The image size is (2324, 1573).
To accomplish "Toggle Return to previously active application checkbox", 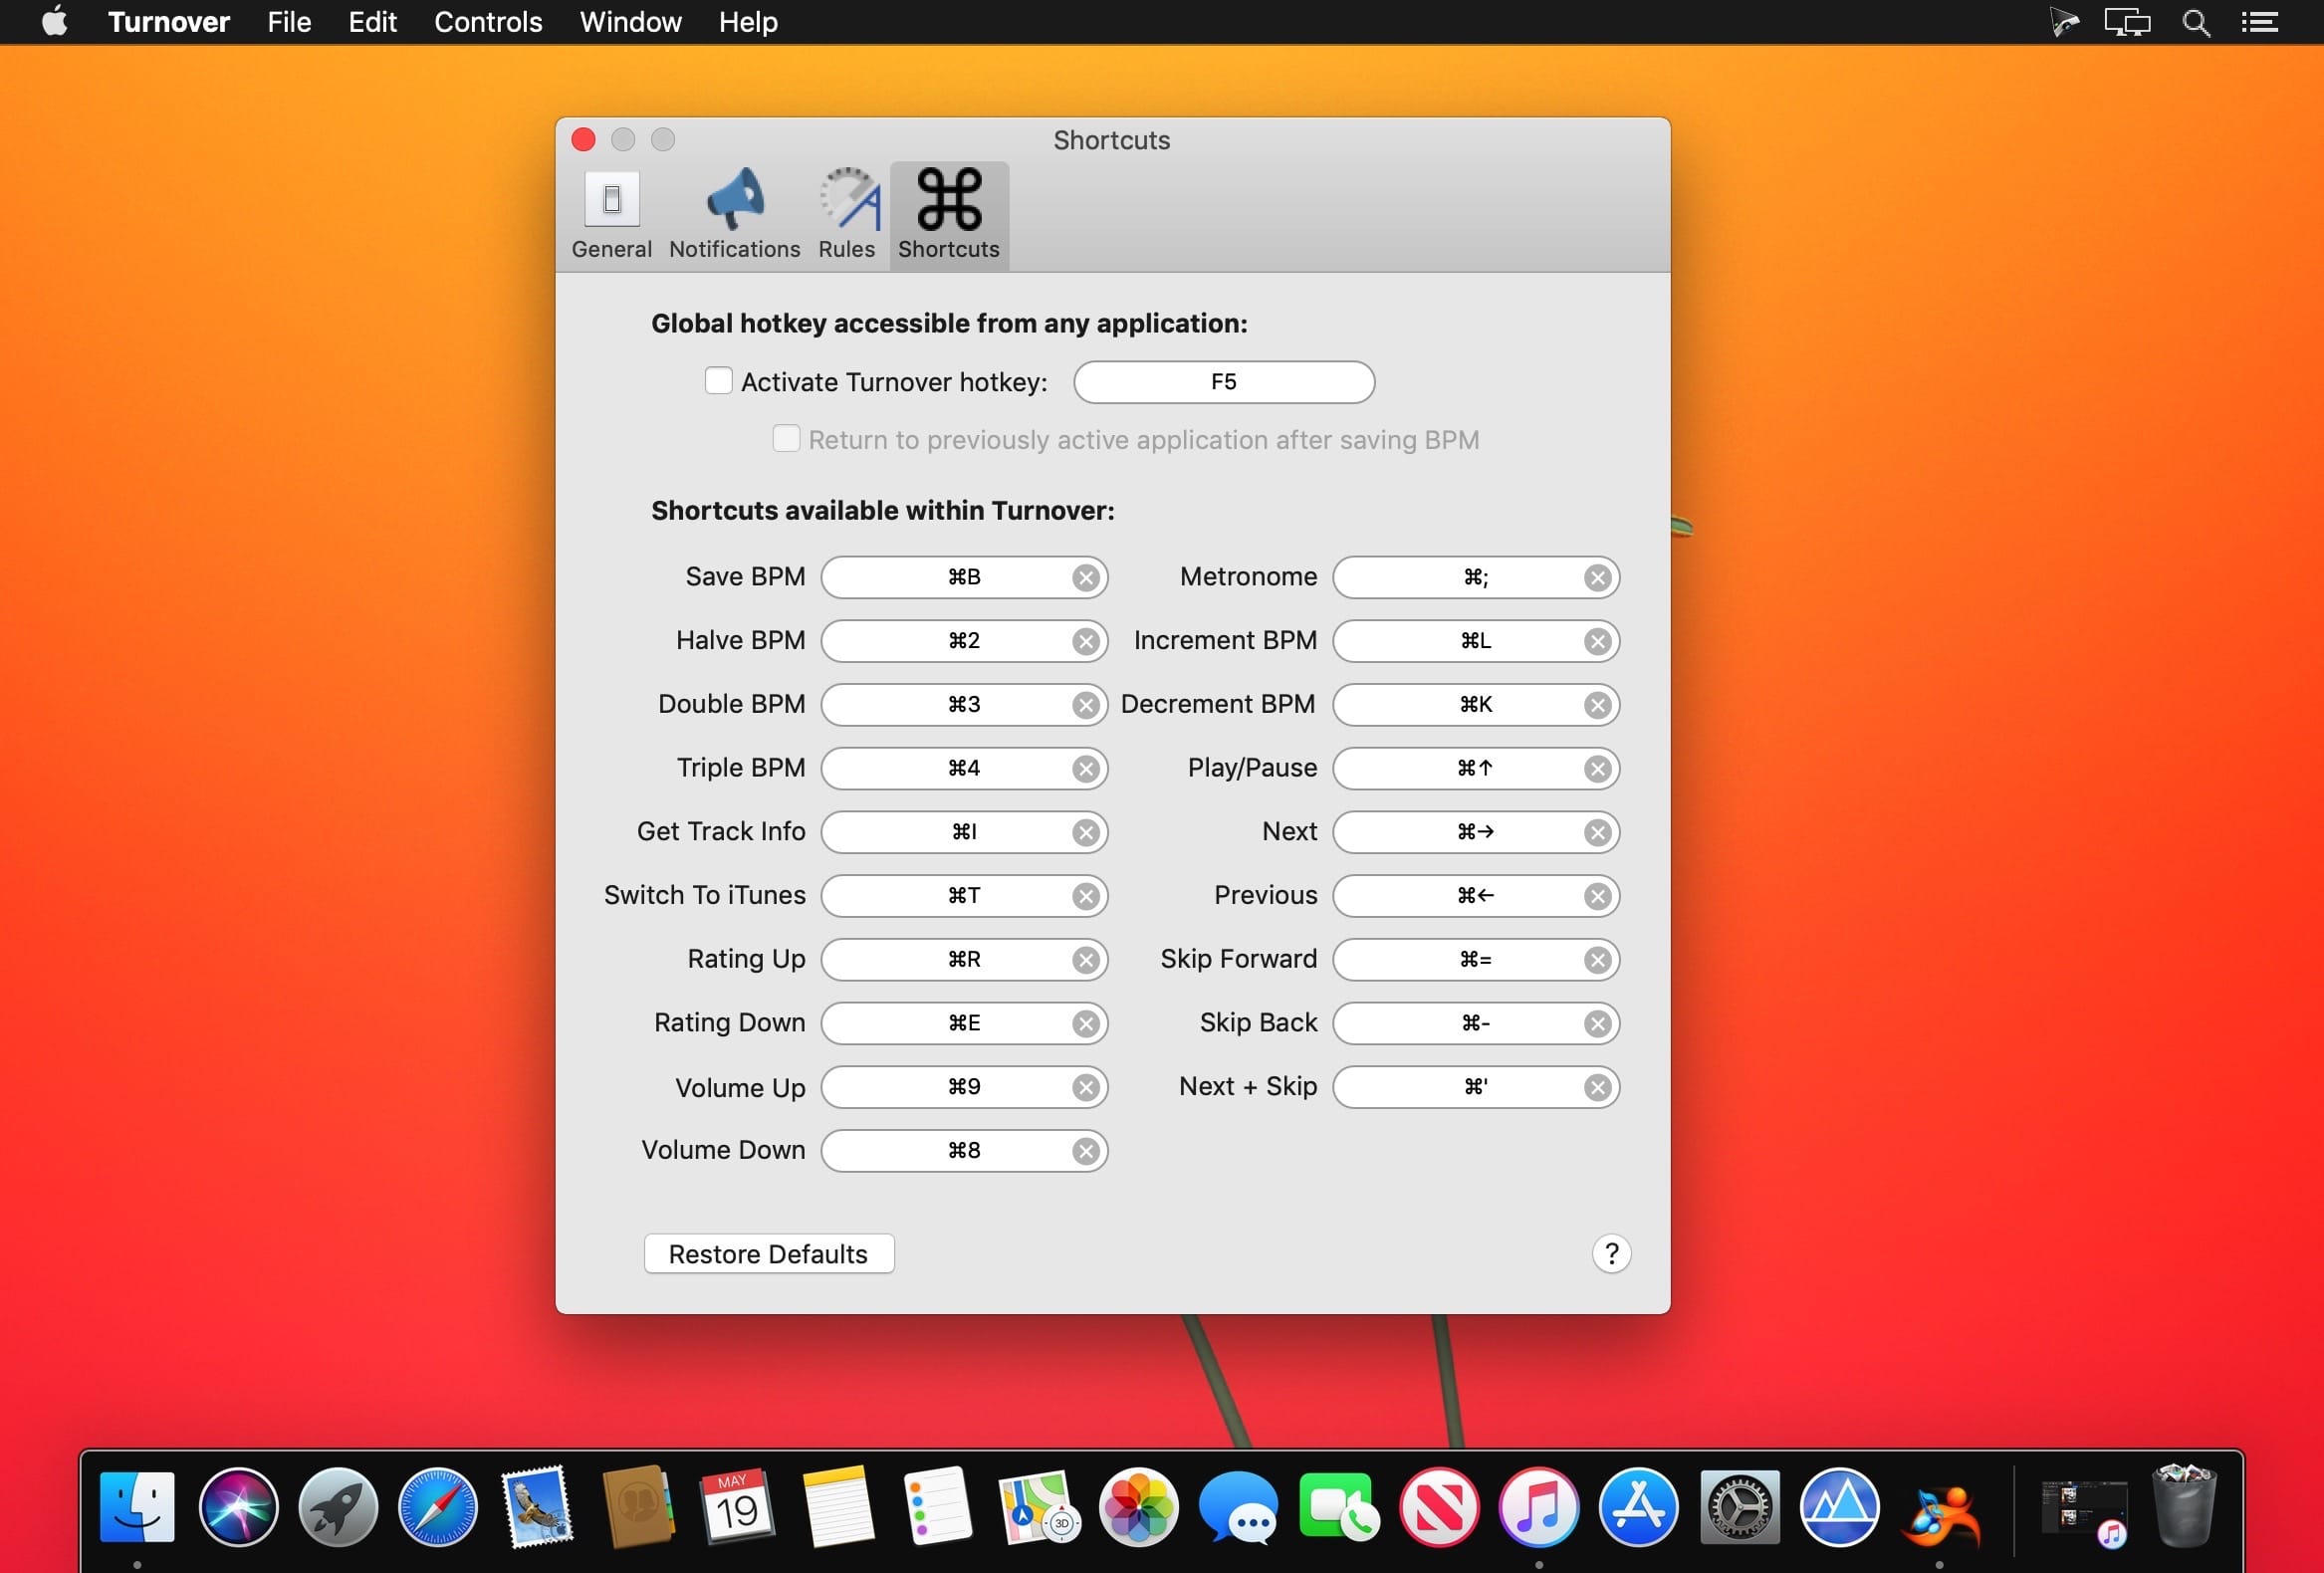I will (786, 439).
